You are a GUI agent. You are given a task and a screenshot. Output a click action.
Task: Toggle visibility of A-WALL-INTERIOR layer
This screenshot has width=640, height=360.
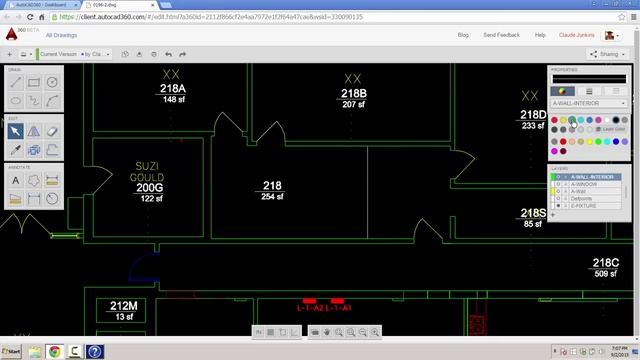pyautogui.click(x=558, y=177)
